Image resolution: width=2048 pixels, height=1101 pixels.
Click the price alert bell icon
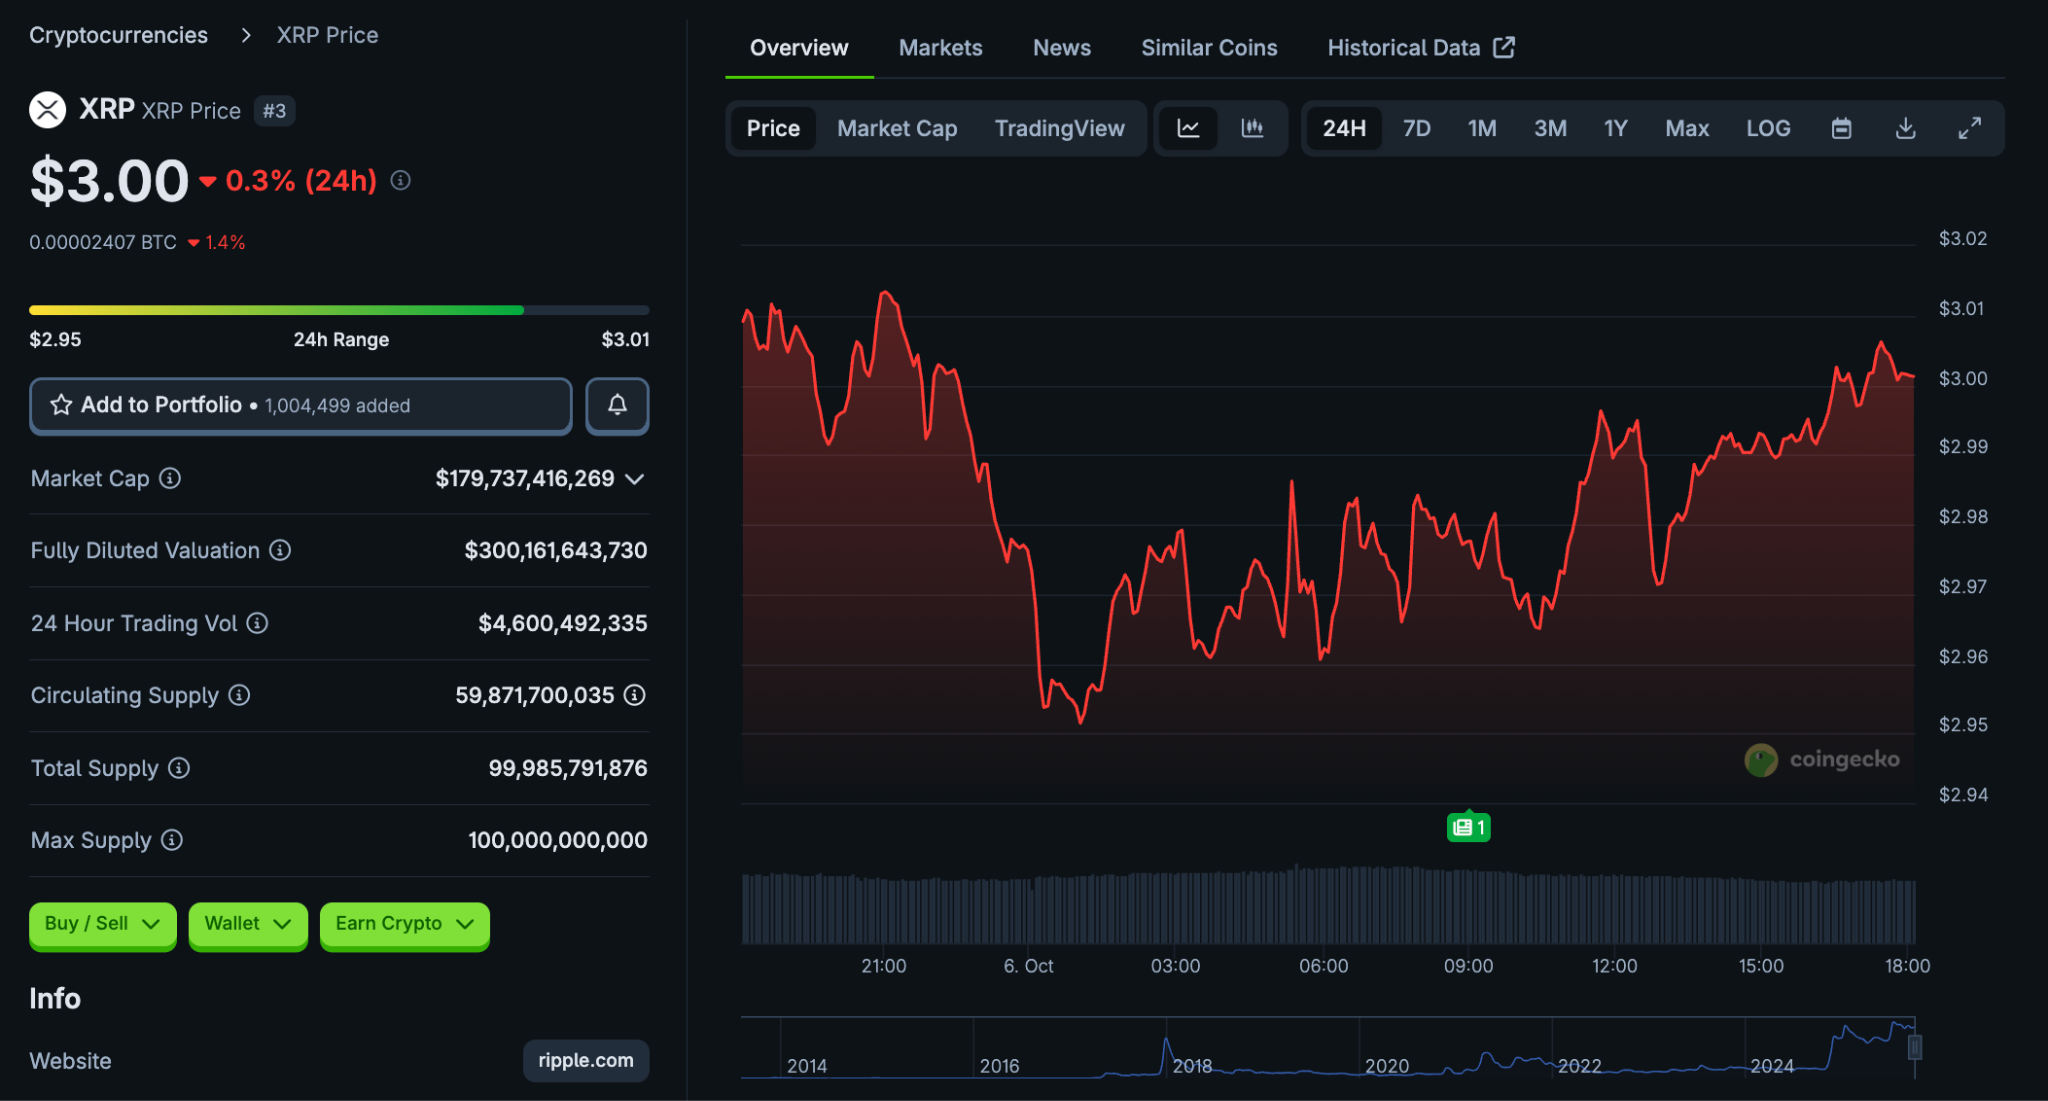click(617, 405)
